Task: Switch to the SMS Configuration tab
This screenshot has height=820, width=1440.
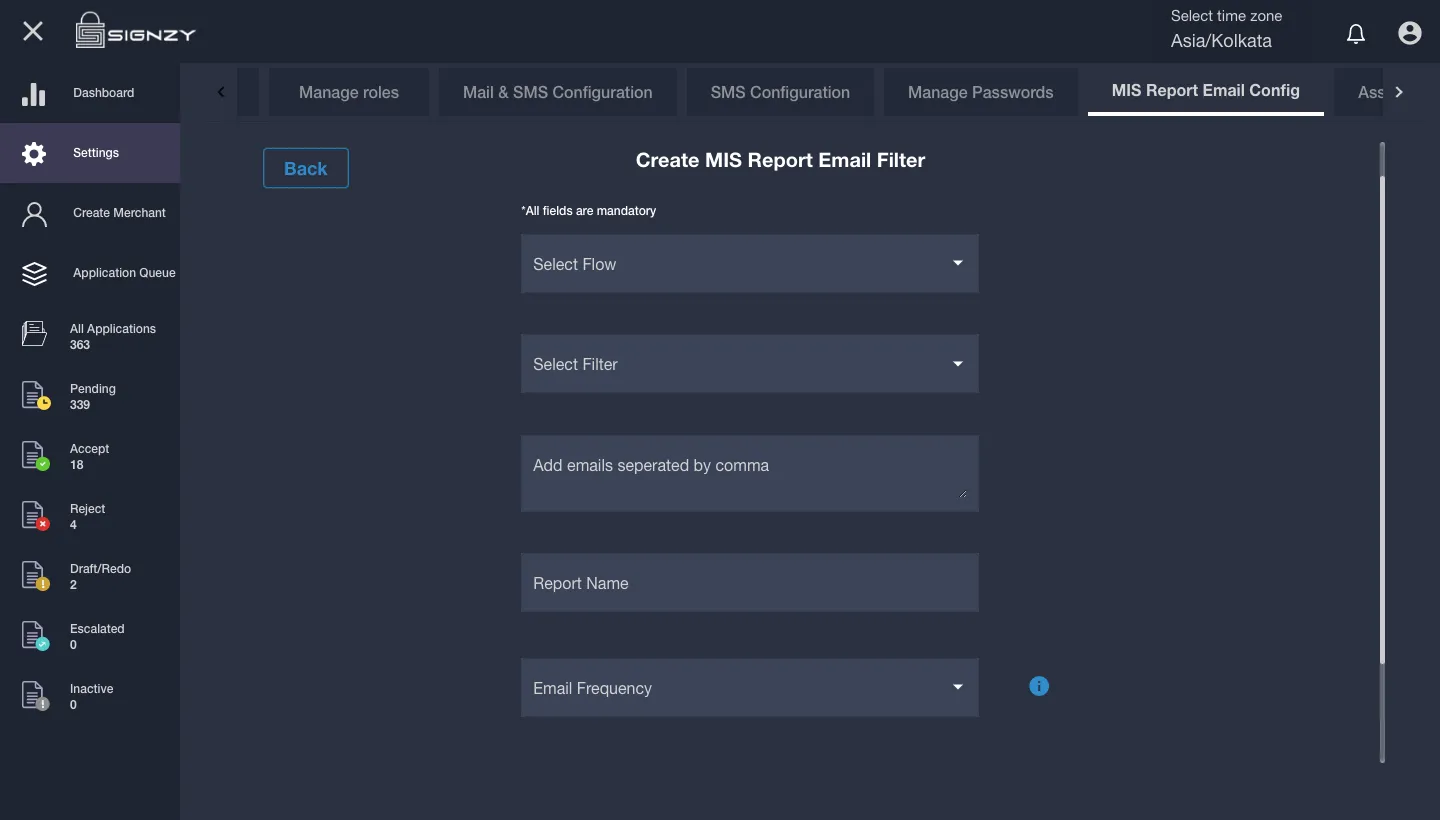Action: click(780, 92)
